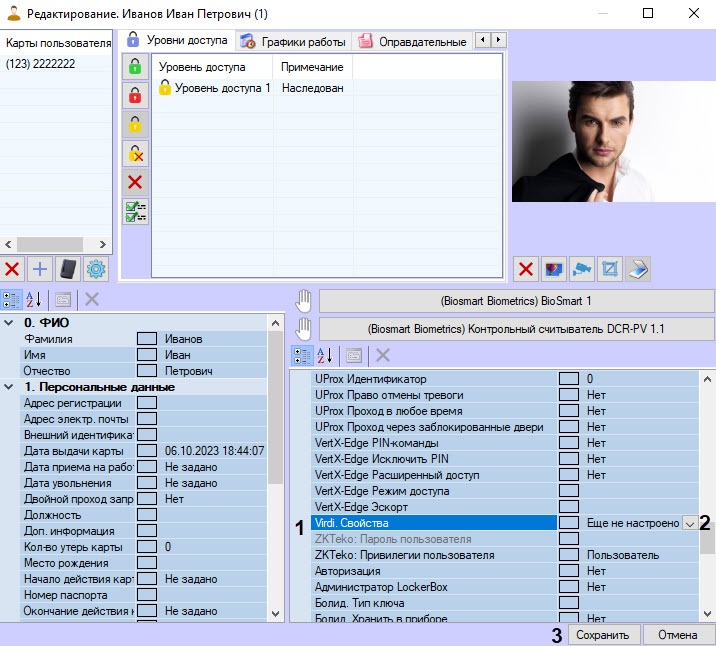Open card settings with the gear icon
716x646 pixels.
96,268
